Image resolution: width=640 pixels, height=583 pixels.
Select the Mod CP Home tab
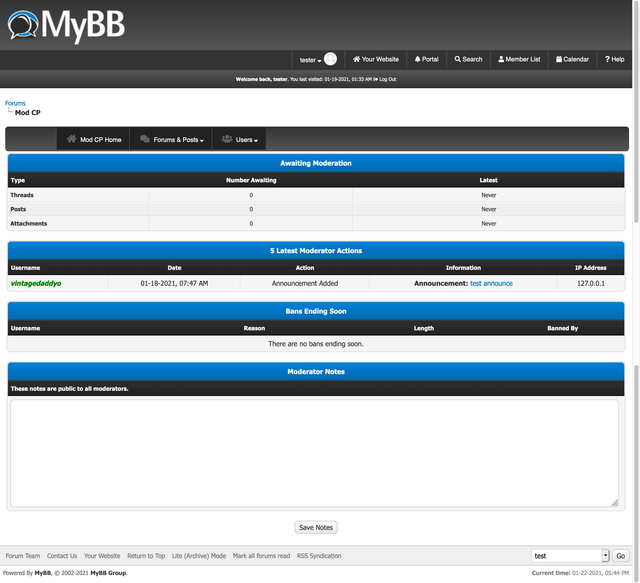coord(94,140)
